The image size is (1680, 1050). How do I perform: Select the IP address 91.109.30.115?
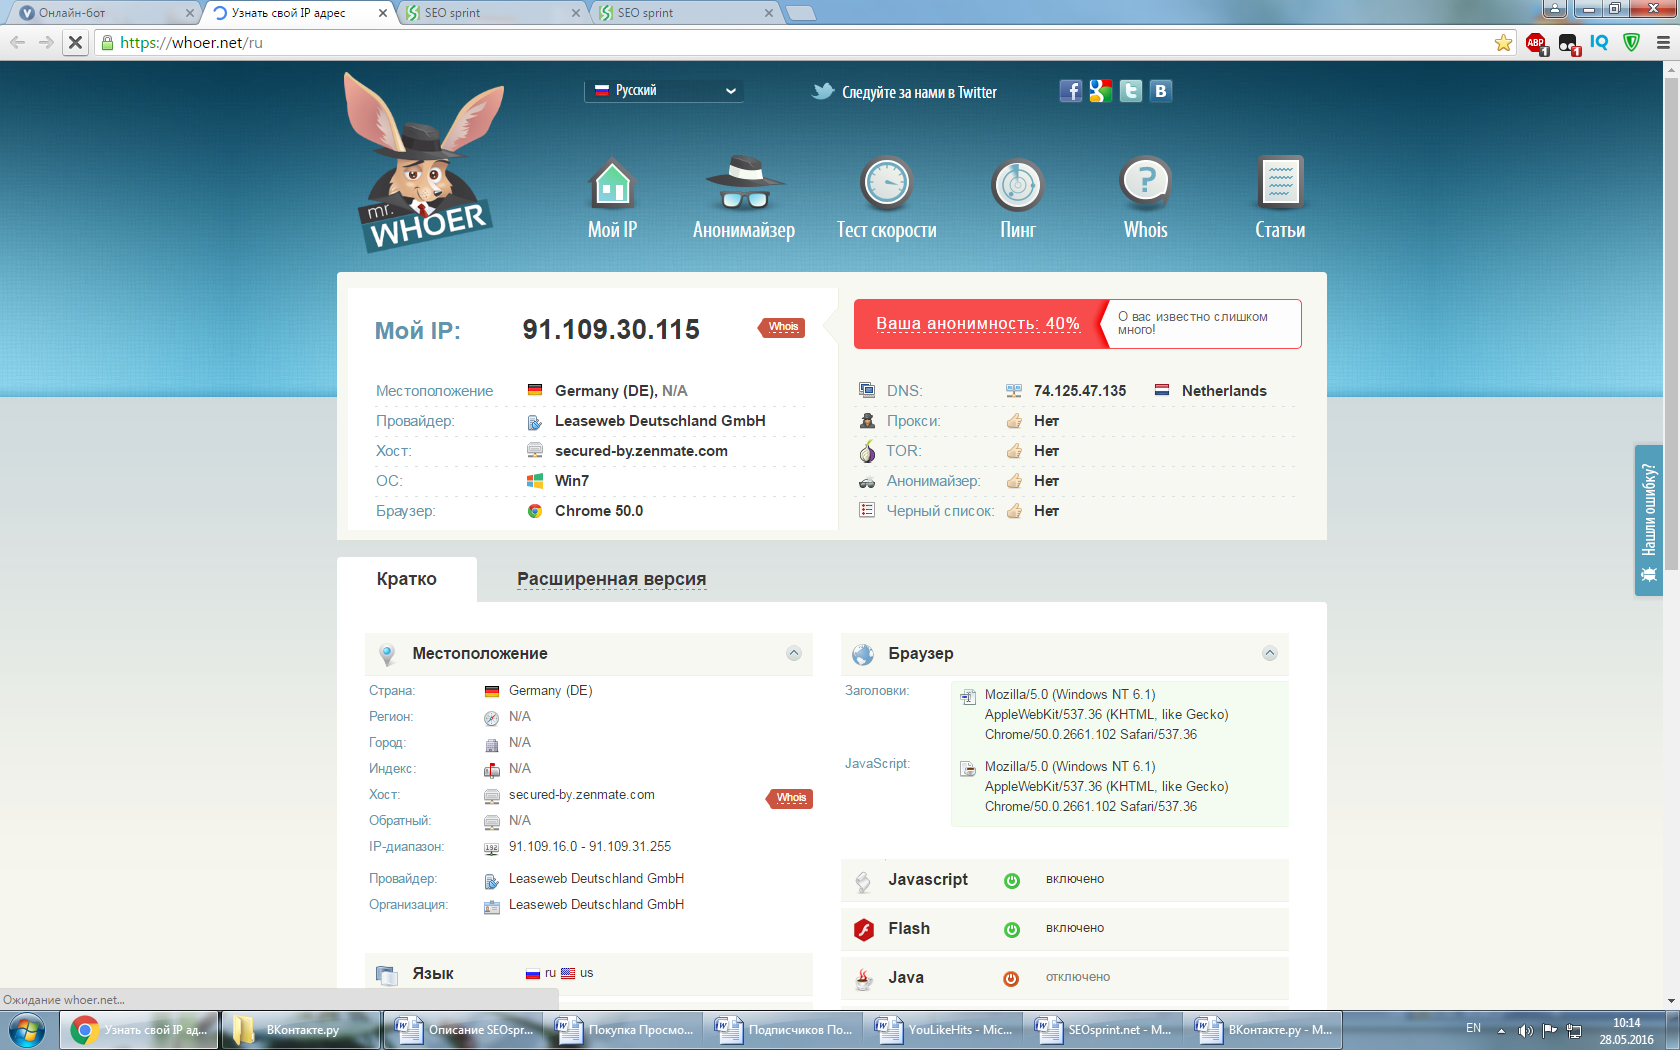click(611, 329)
